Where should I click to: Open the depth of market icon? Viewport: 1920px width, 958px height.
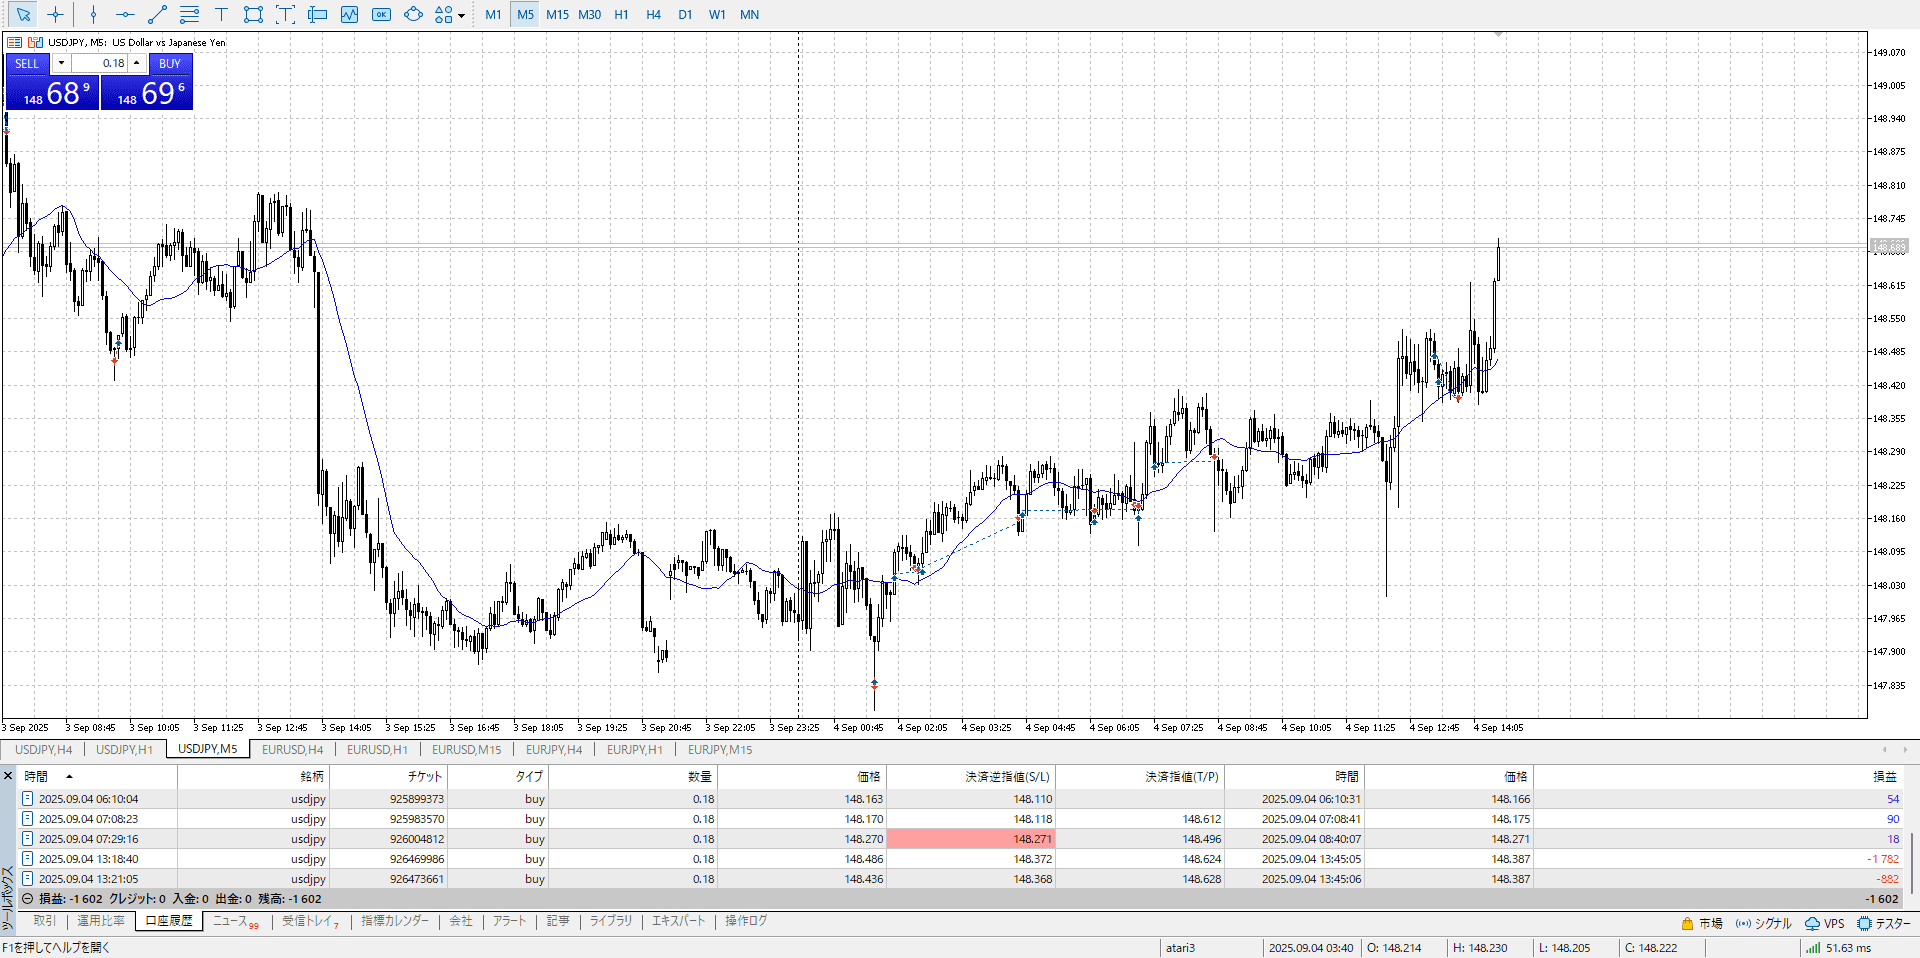pyautogui.click(x=14, y=42)
